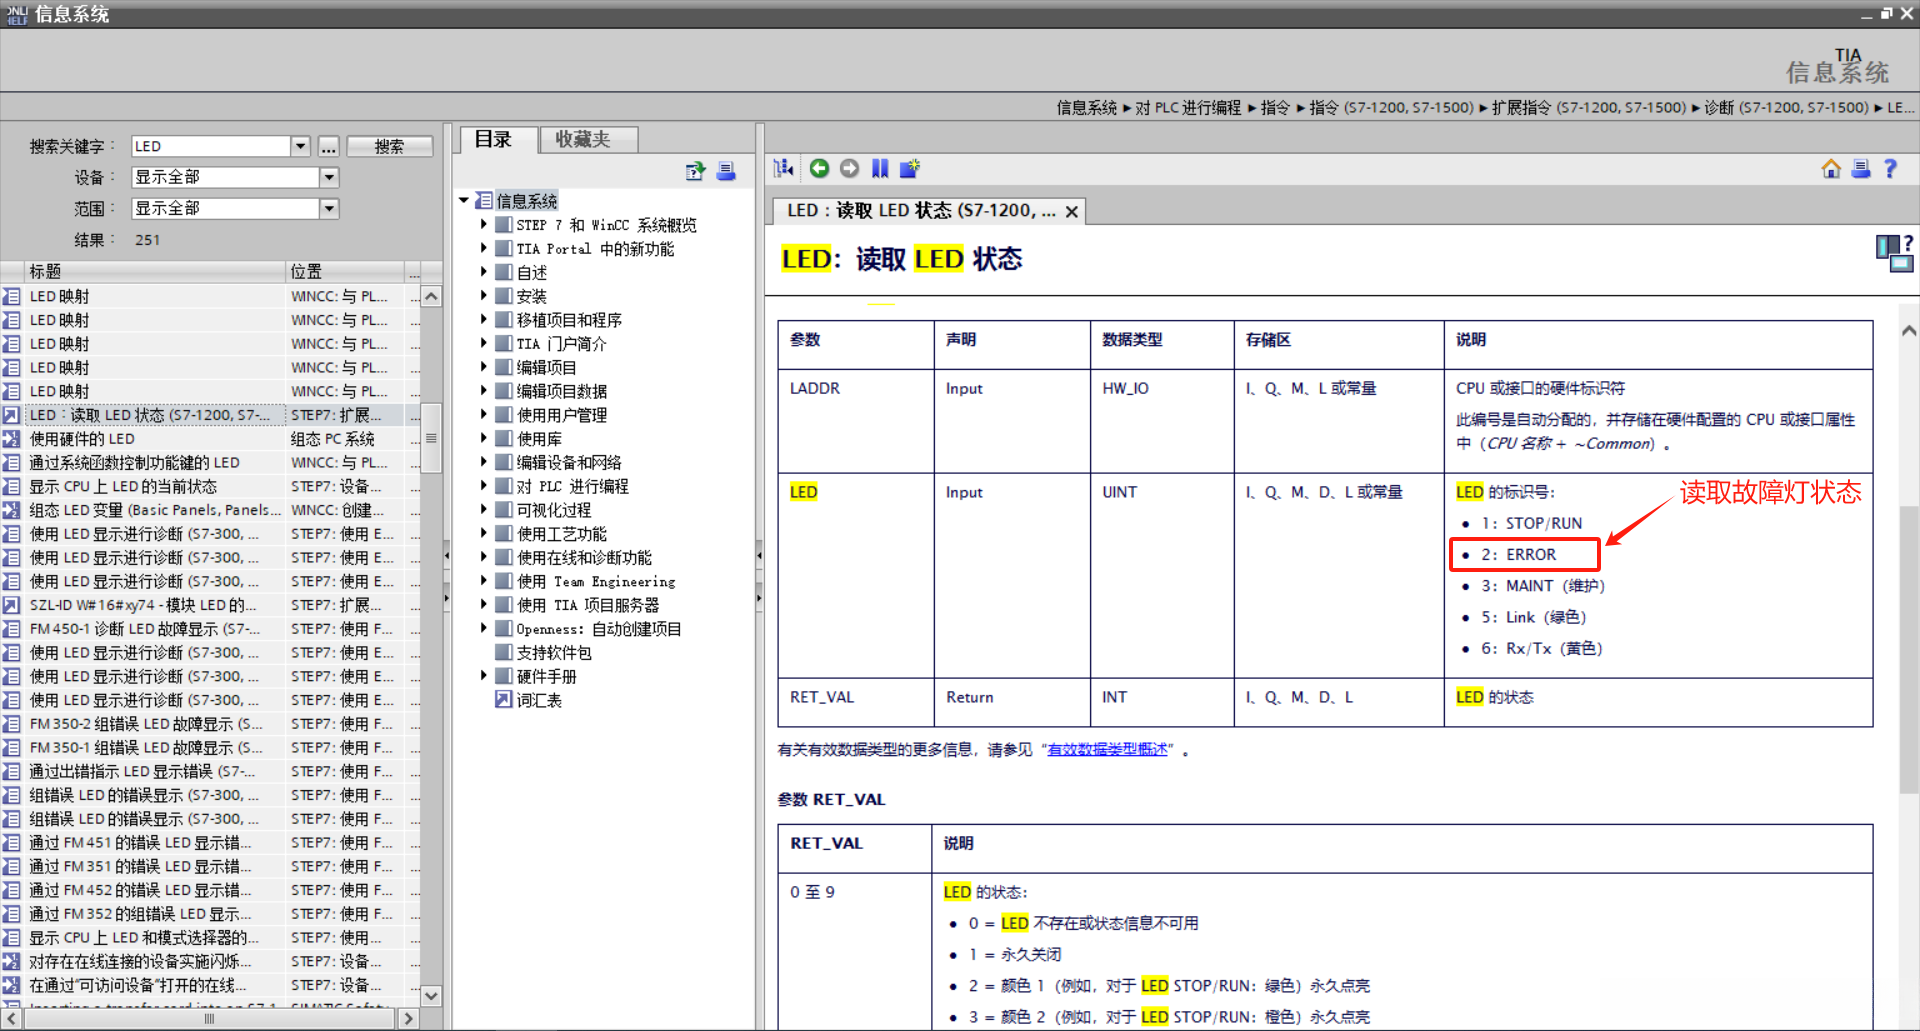
Task: Click the ellipsis button next to the keyword field
Action: click(328, 146)
